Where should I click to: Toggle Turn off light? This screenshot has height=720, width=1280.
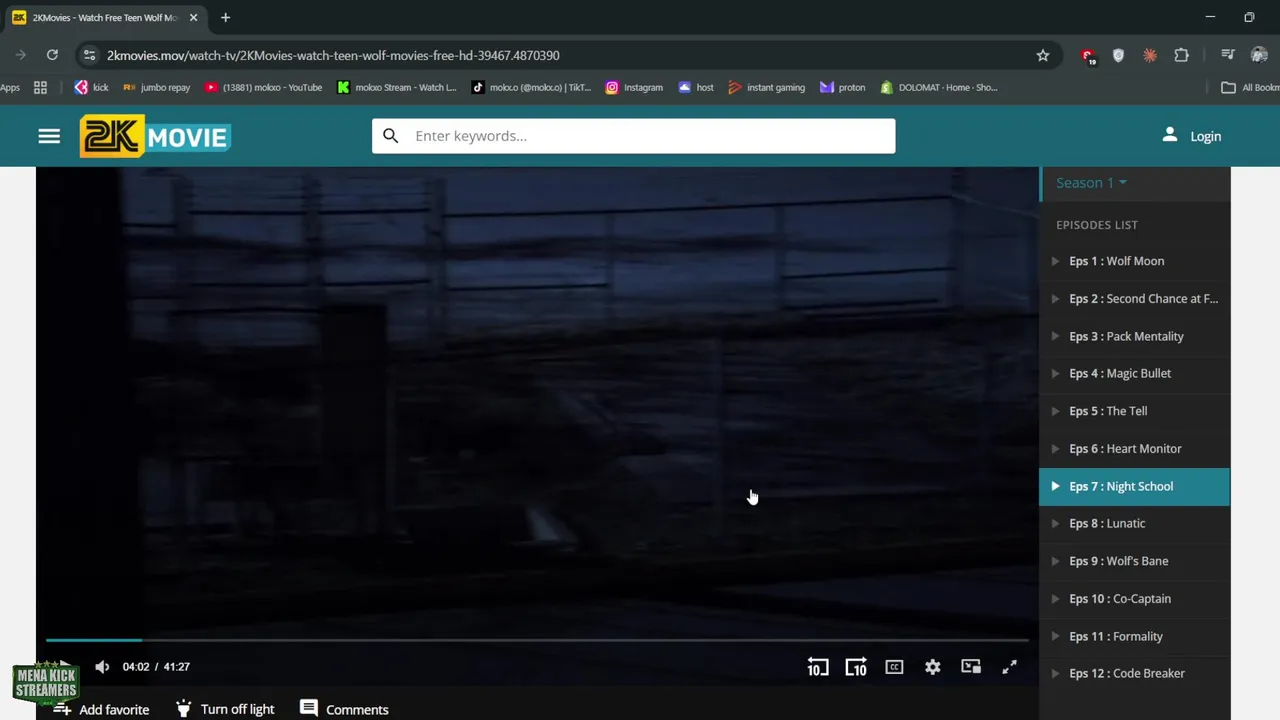tap(225, 709)
